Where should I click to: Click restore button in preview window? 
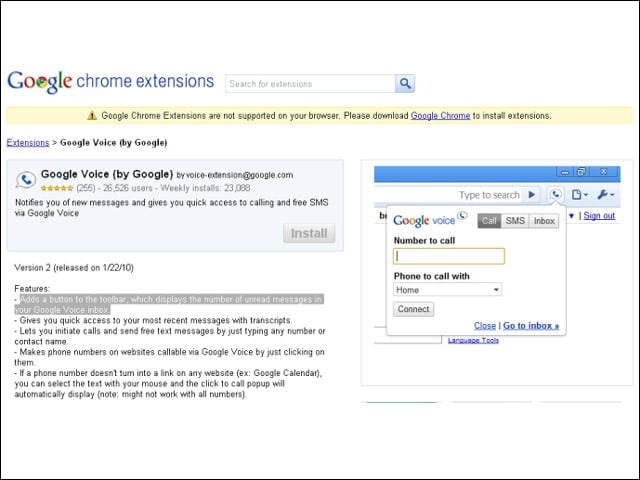[581, 172]
